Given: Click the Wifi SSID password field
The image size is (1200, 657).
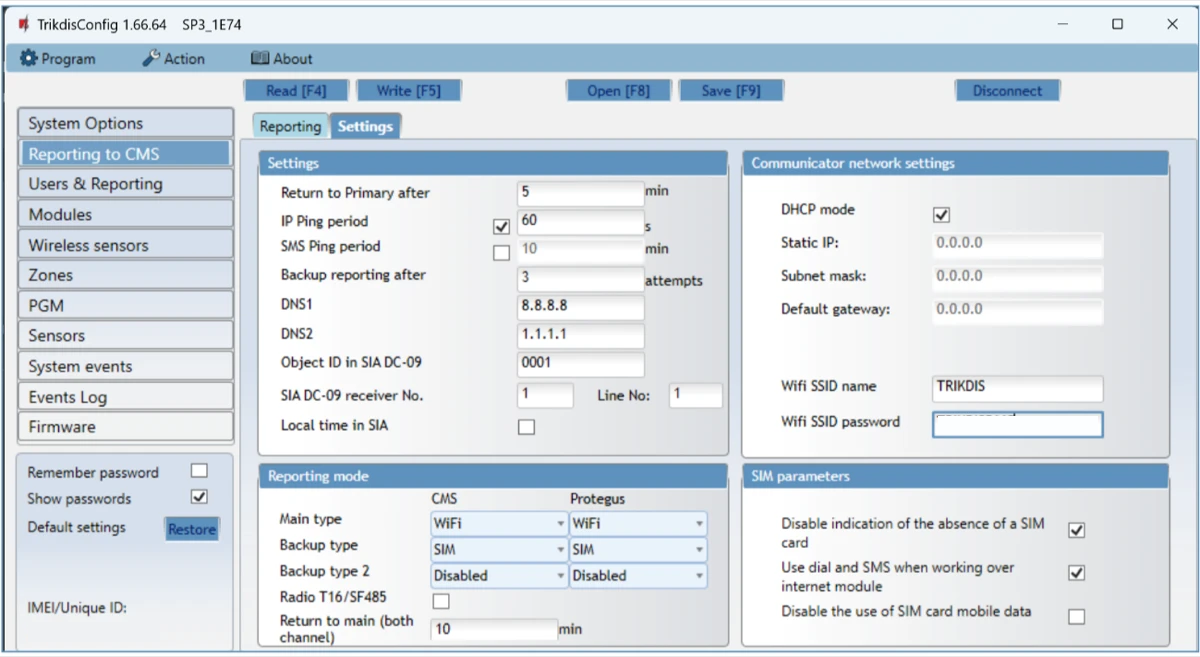Looking at the screenshot, I should click(x=1018, y=424).
